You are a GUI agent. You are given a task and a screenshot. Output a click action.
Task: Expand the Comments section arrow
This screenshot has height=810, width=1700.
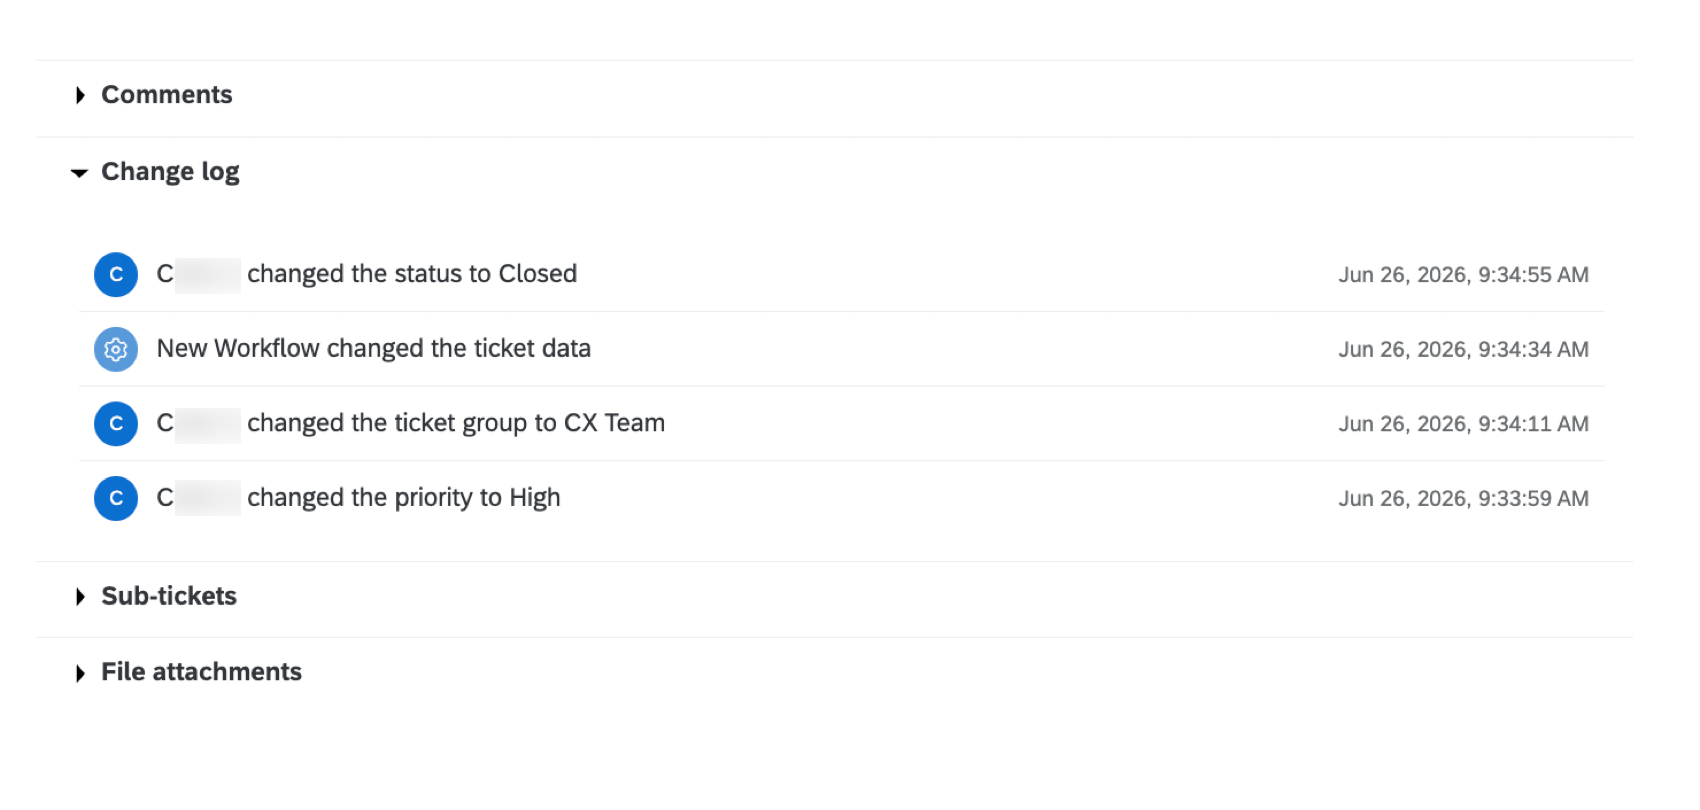click(x=80, y=95)
